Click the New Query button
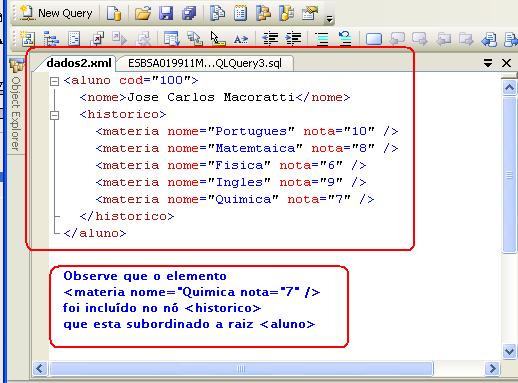 tap(57, 13)
